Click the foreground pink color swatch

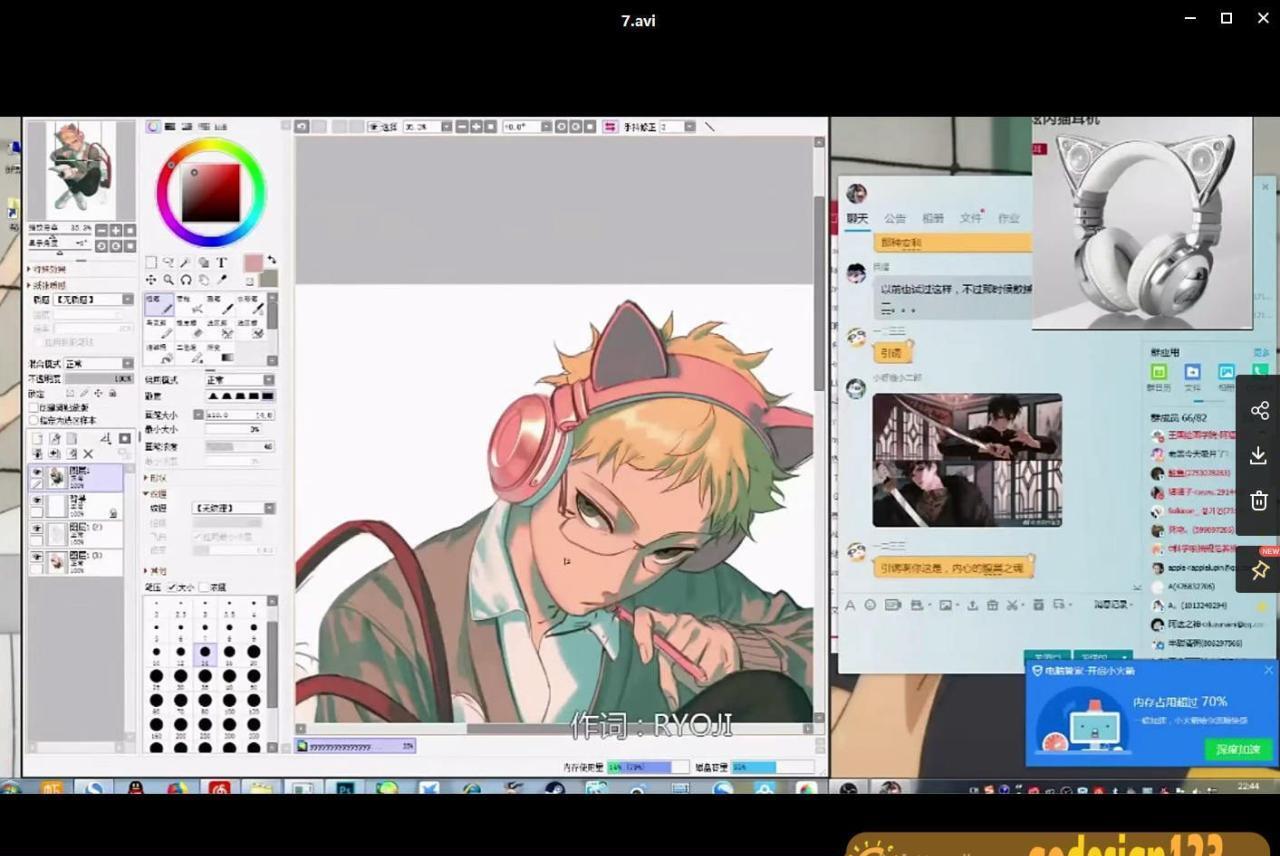click(254, 262)
